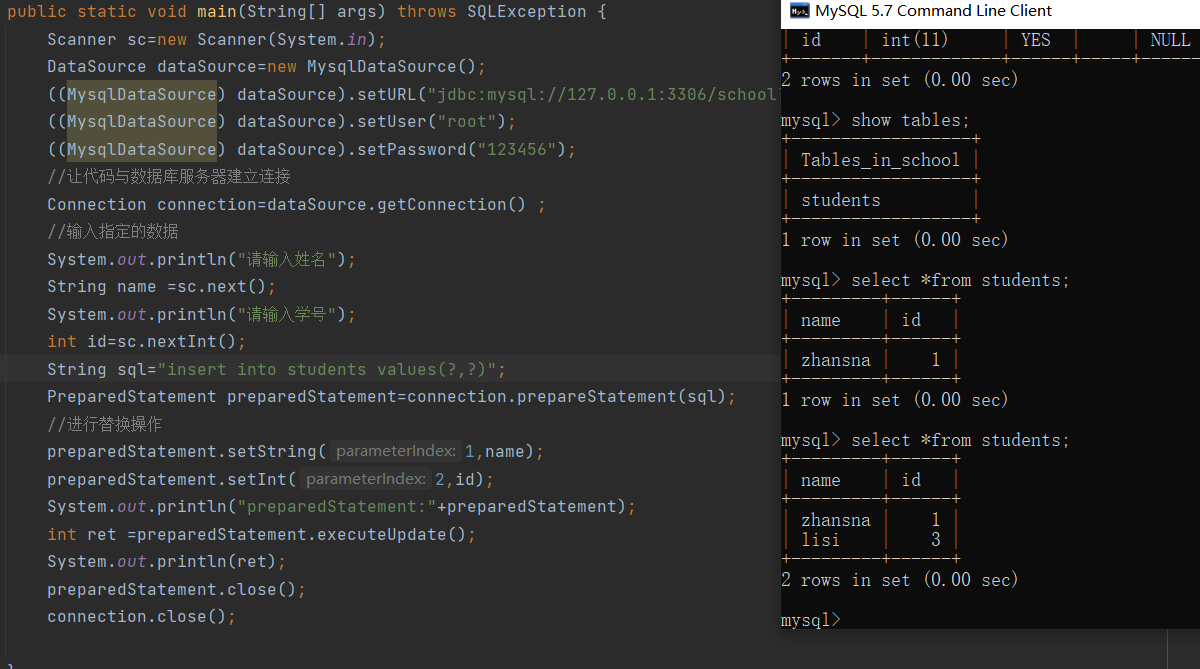Click the 'String name =sc.next();' line

(x=161, y=287)
